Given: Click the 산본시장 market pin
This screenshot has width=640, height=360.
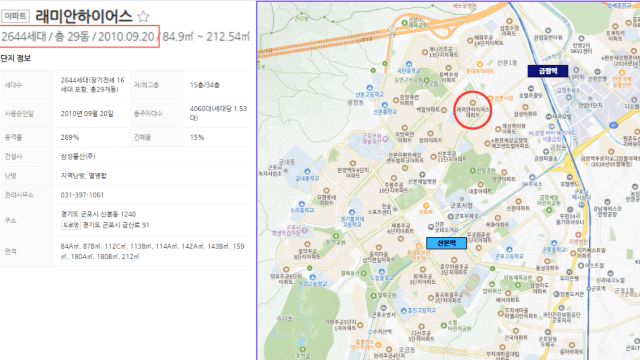Looking at the screenshot, I should [490, 98].
